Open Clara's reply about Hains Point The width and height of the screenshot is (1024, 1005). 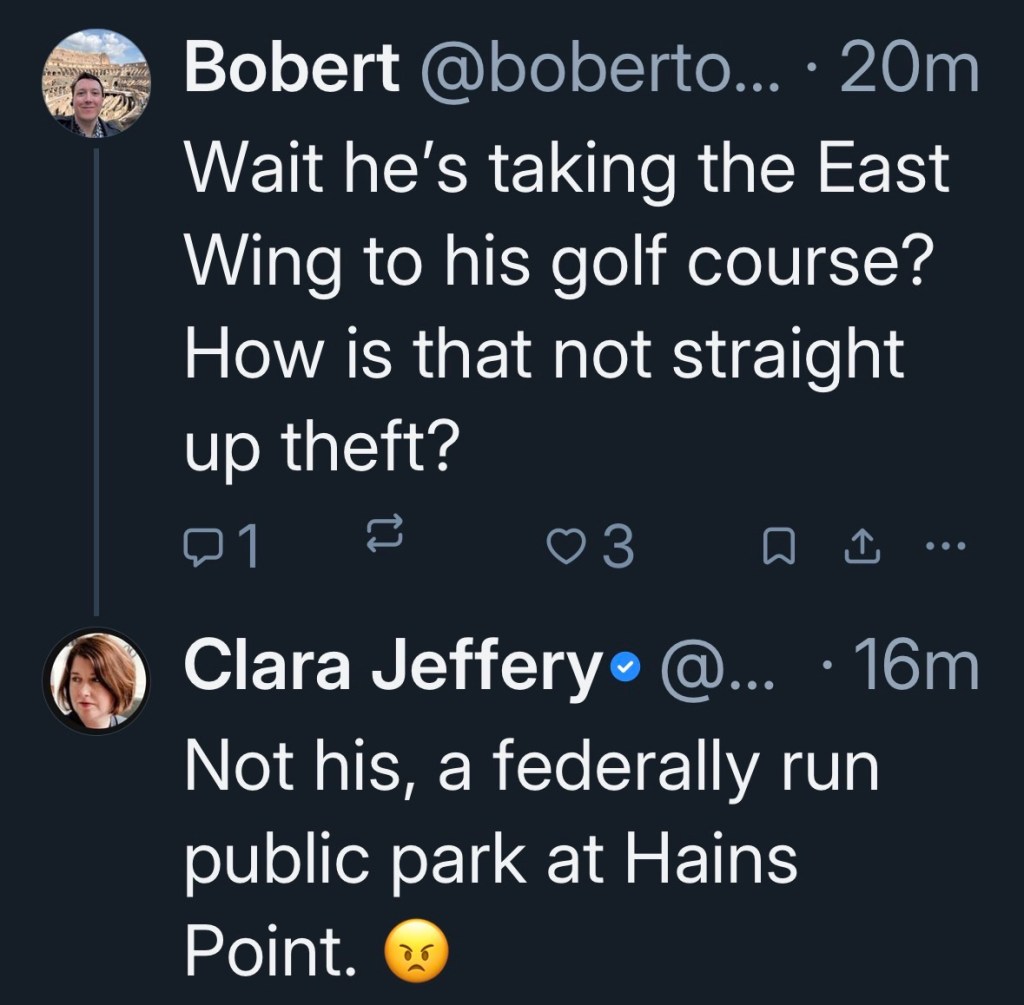pos(530,860)
